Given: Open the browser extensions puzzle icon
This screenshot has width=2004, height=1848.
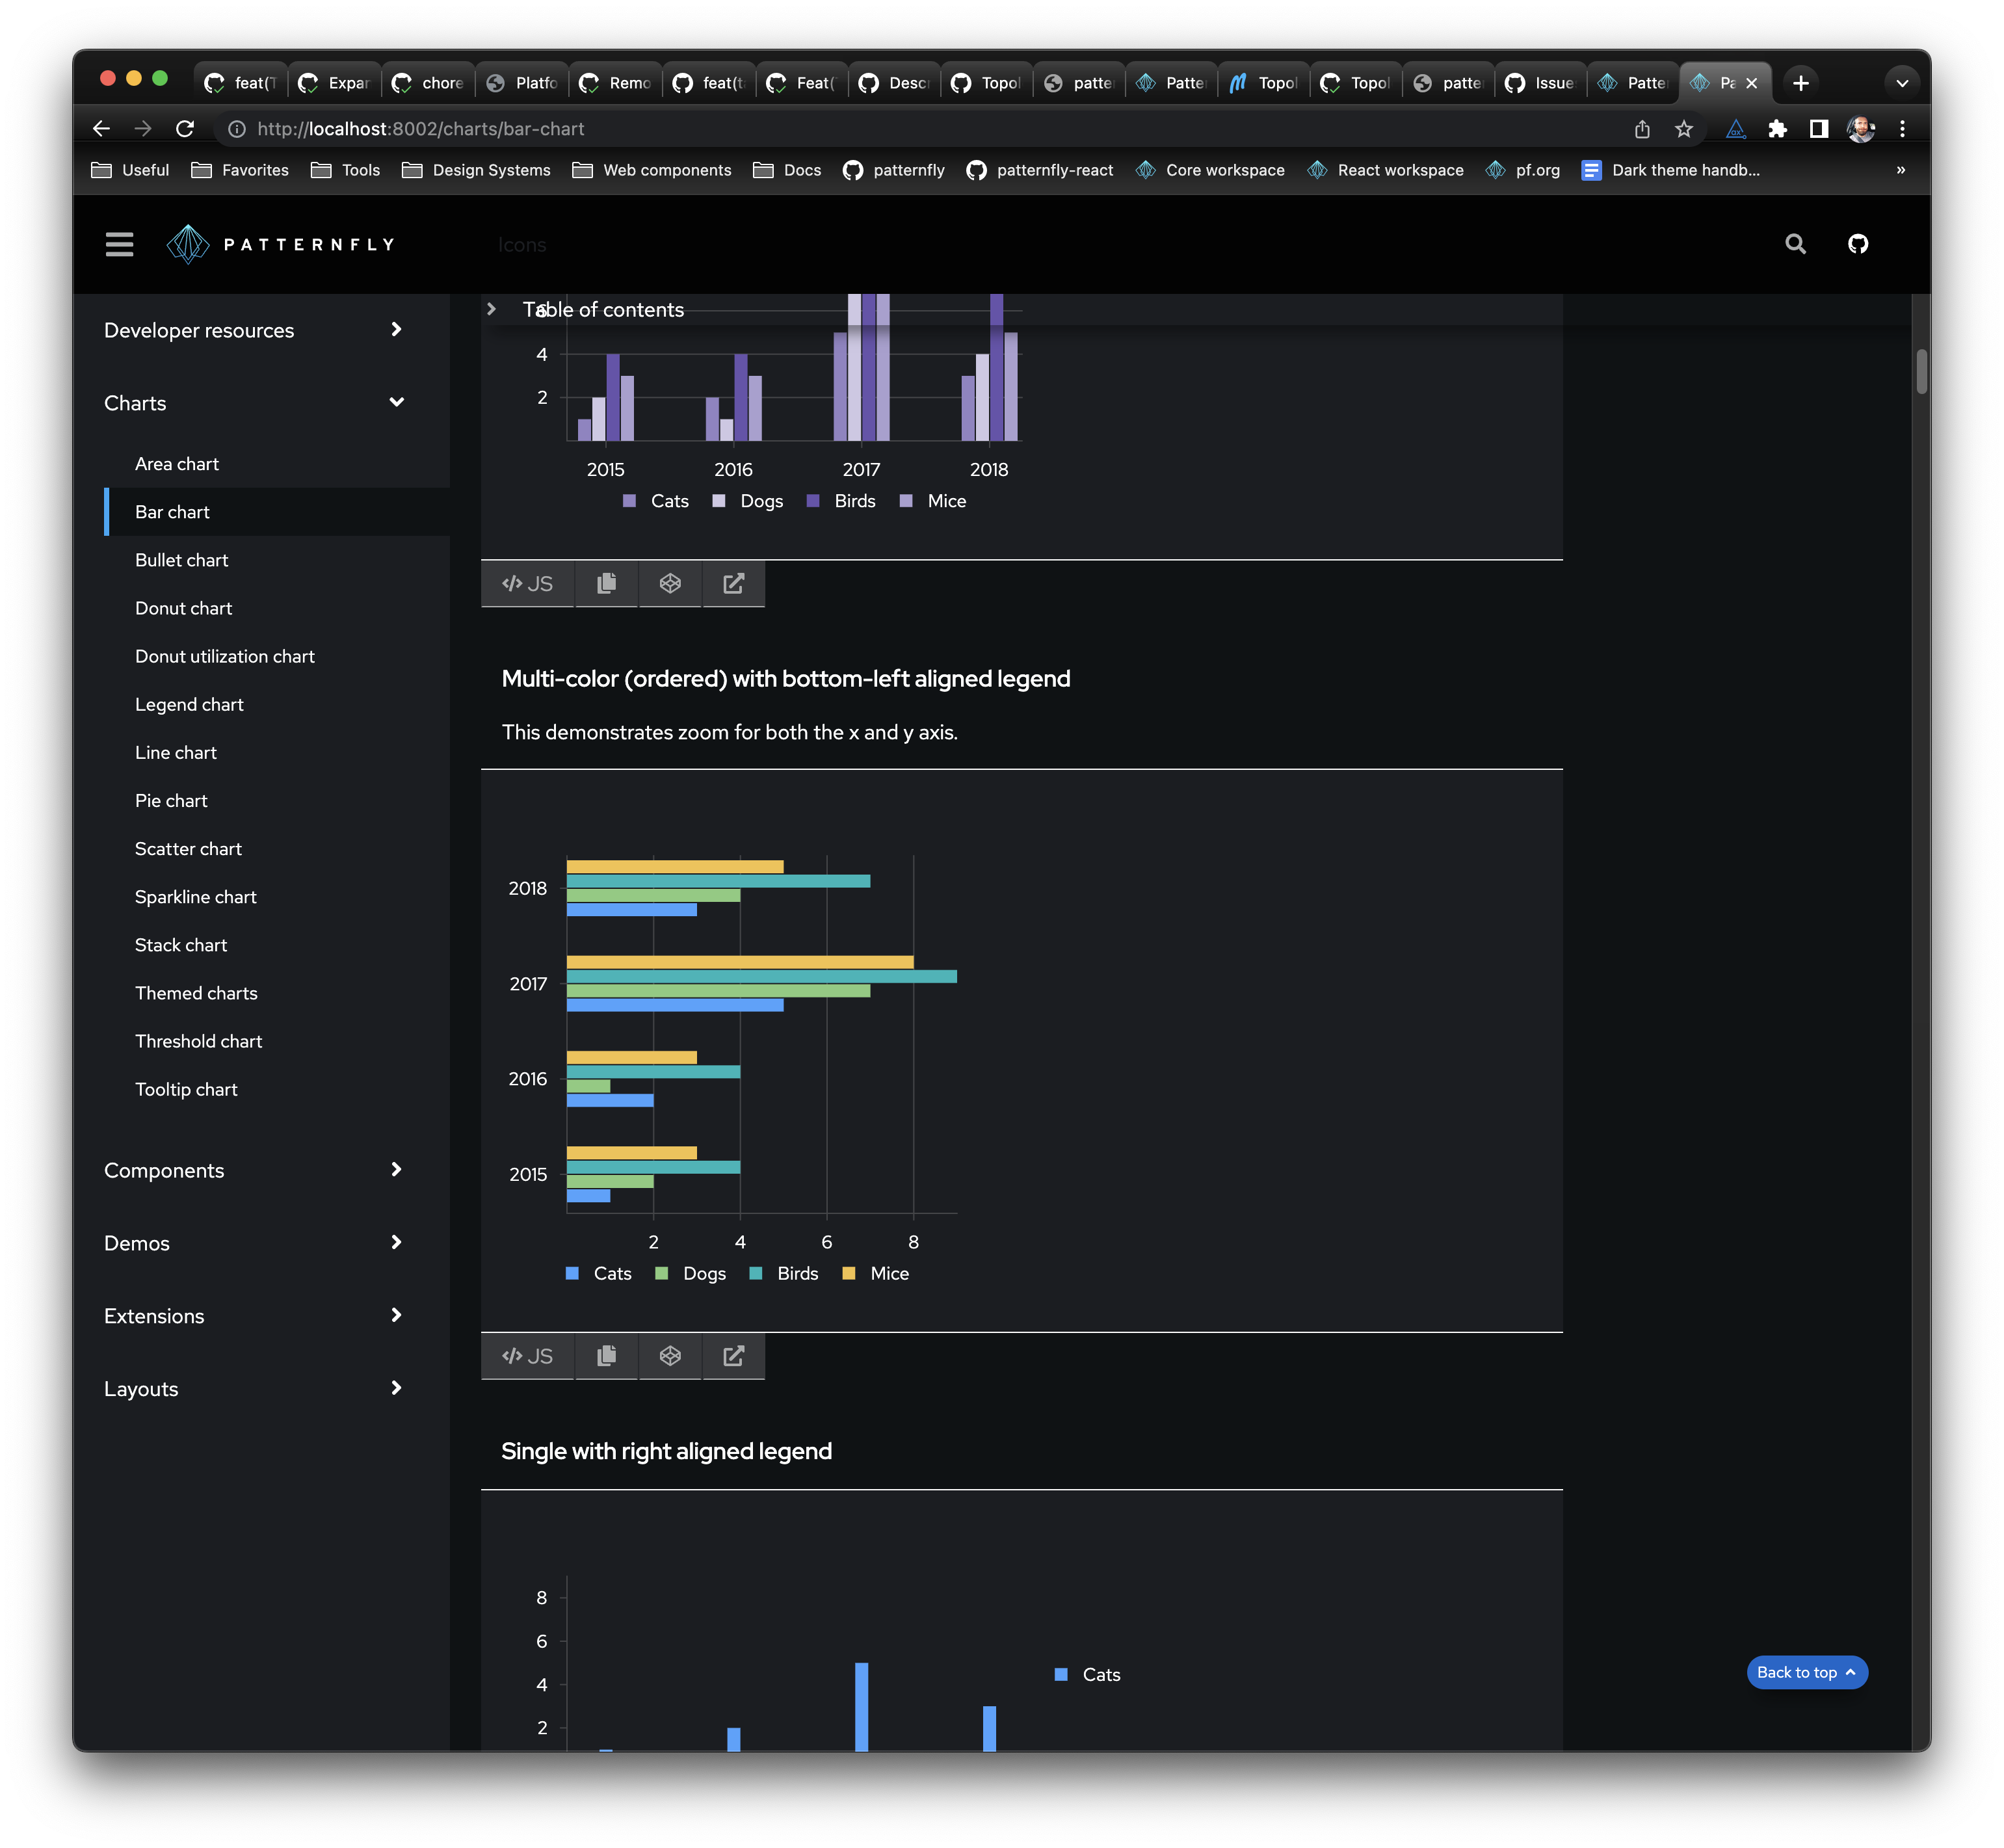Looking at the screenshot, I should pos(1777,129).
